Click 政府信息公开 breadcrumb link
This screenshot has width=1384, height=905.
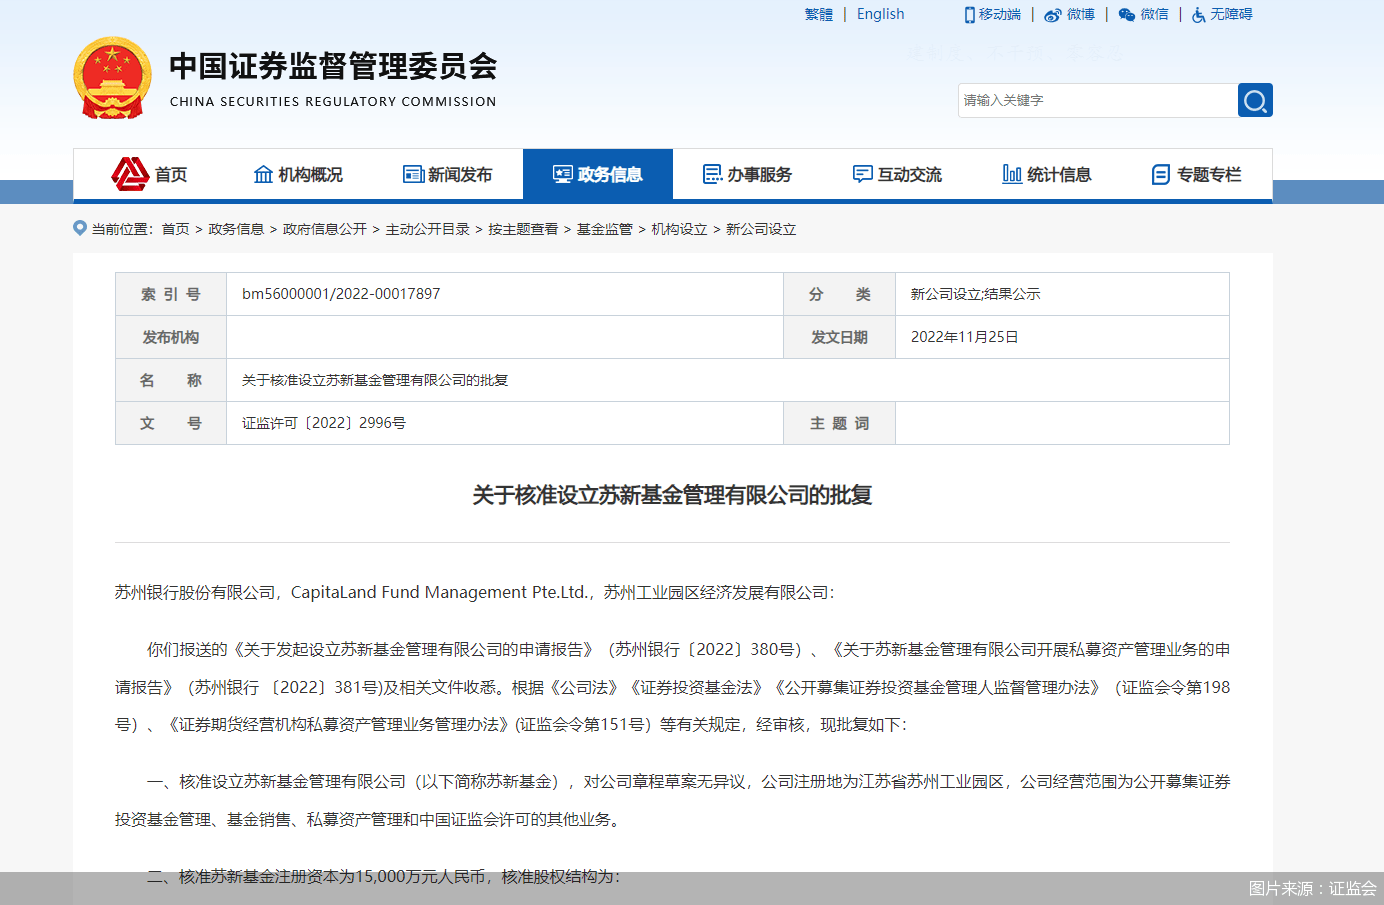click(324, 229)
